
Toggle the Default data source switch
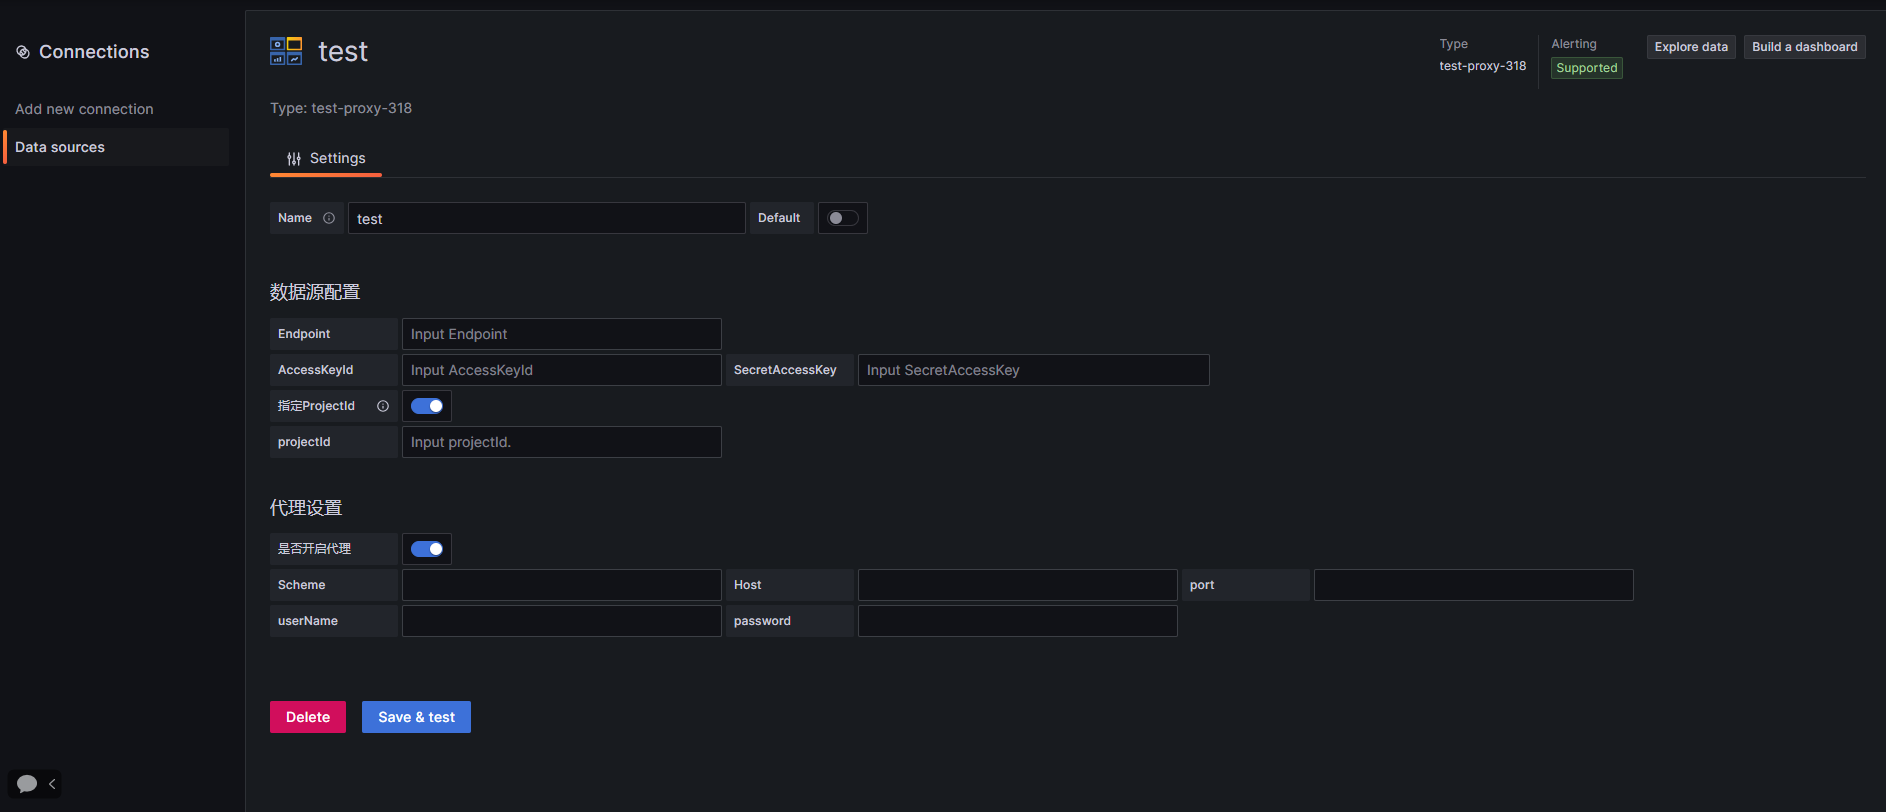tap(843, 218)
